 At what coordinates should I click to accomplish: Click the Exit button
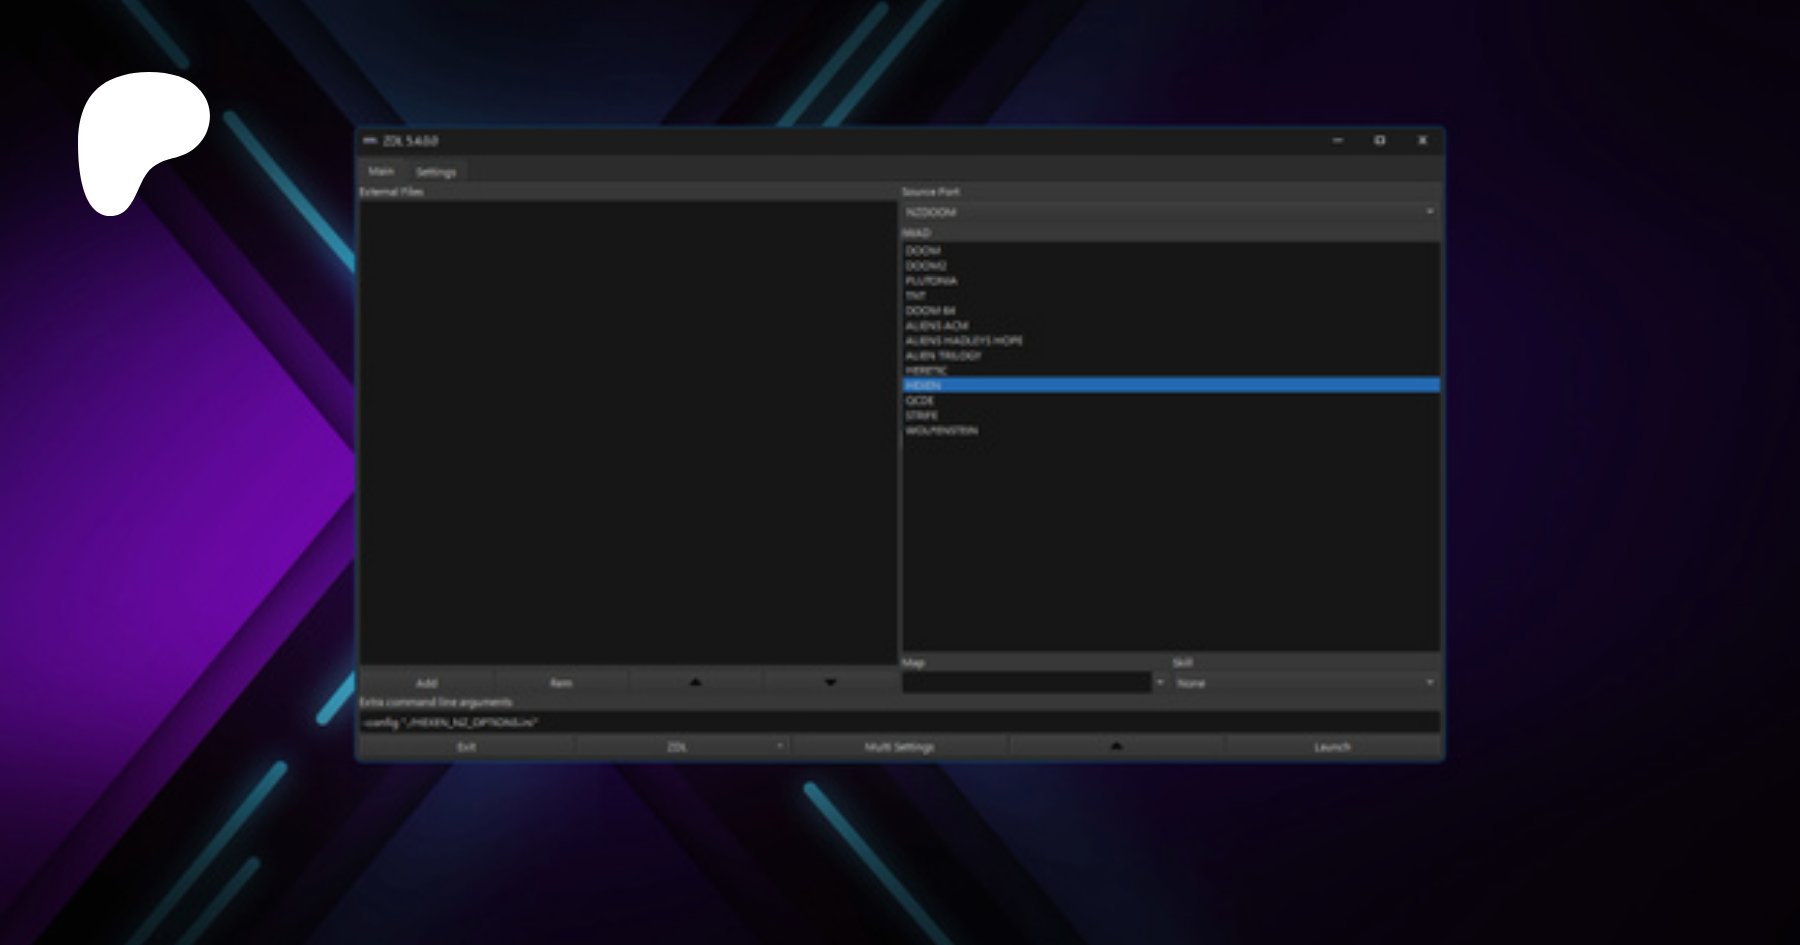click(x=466, y=747)
